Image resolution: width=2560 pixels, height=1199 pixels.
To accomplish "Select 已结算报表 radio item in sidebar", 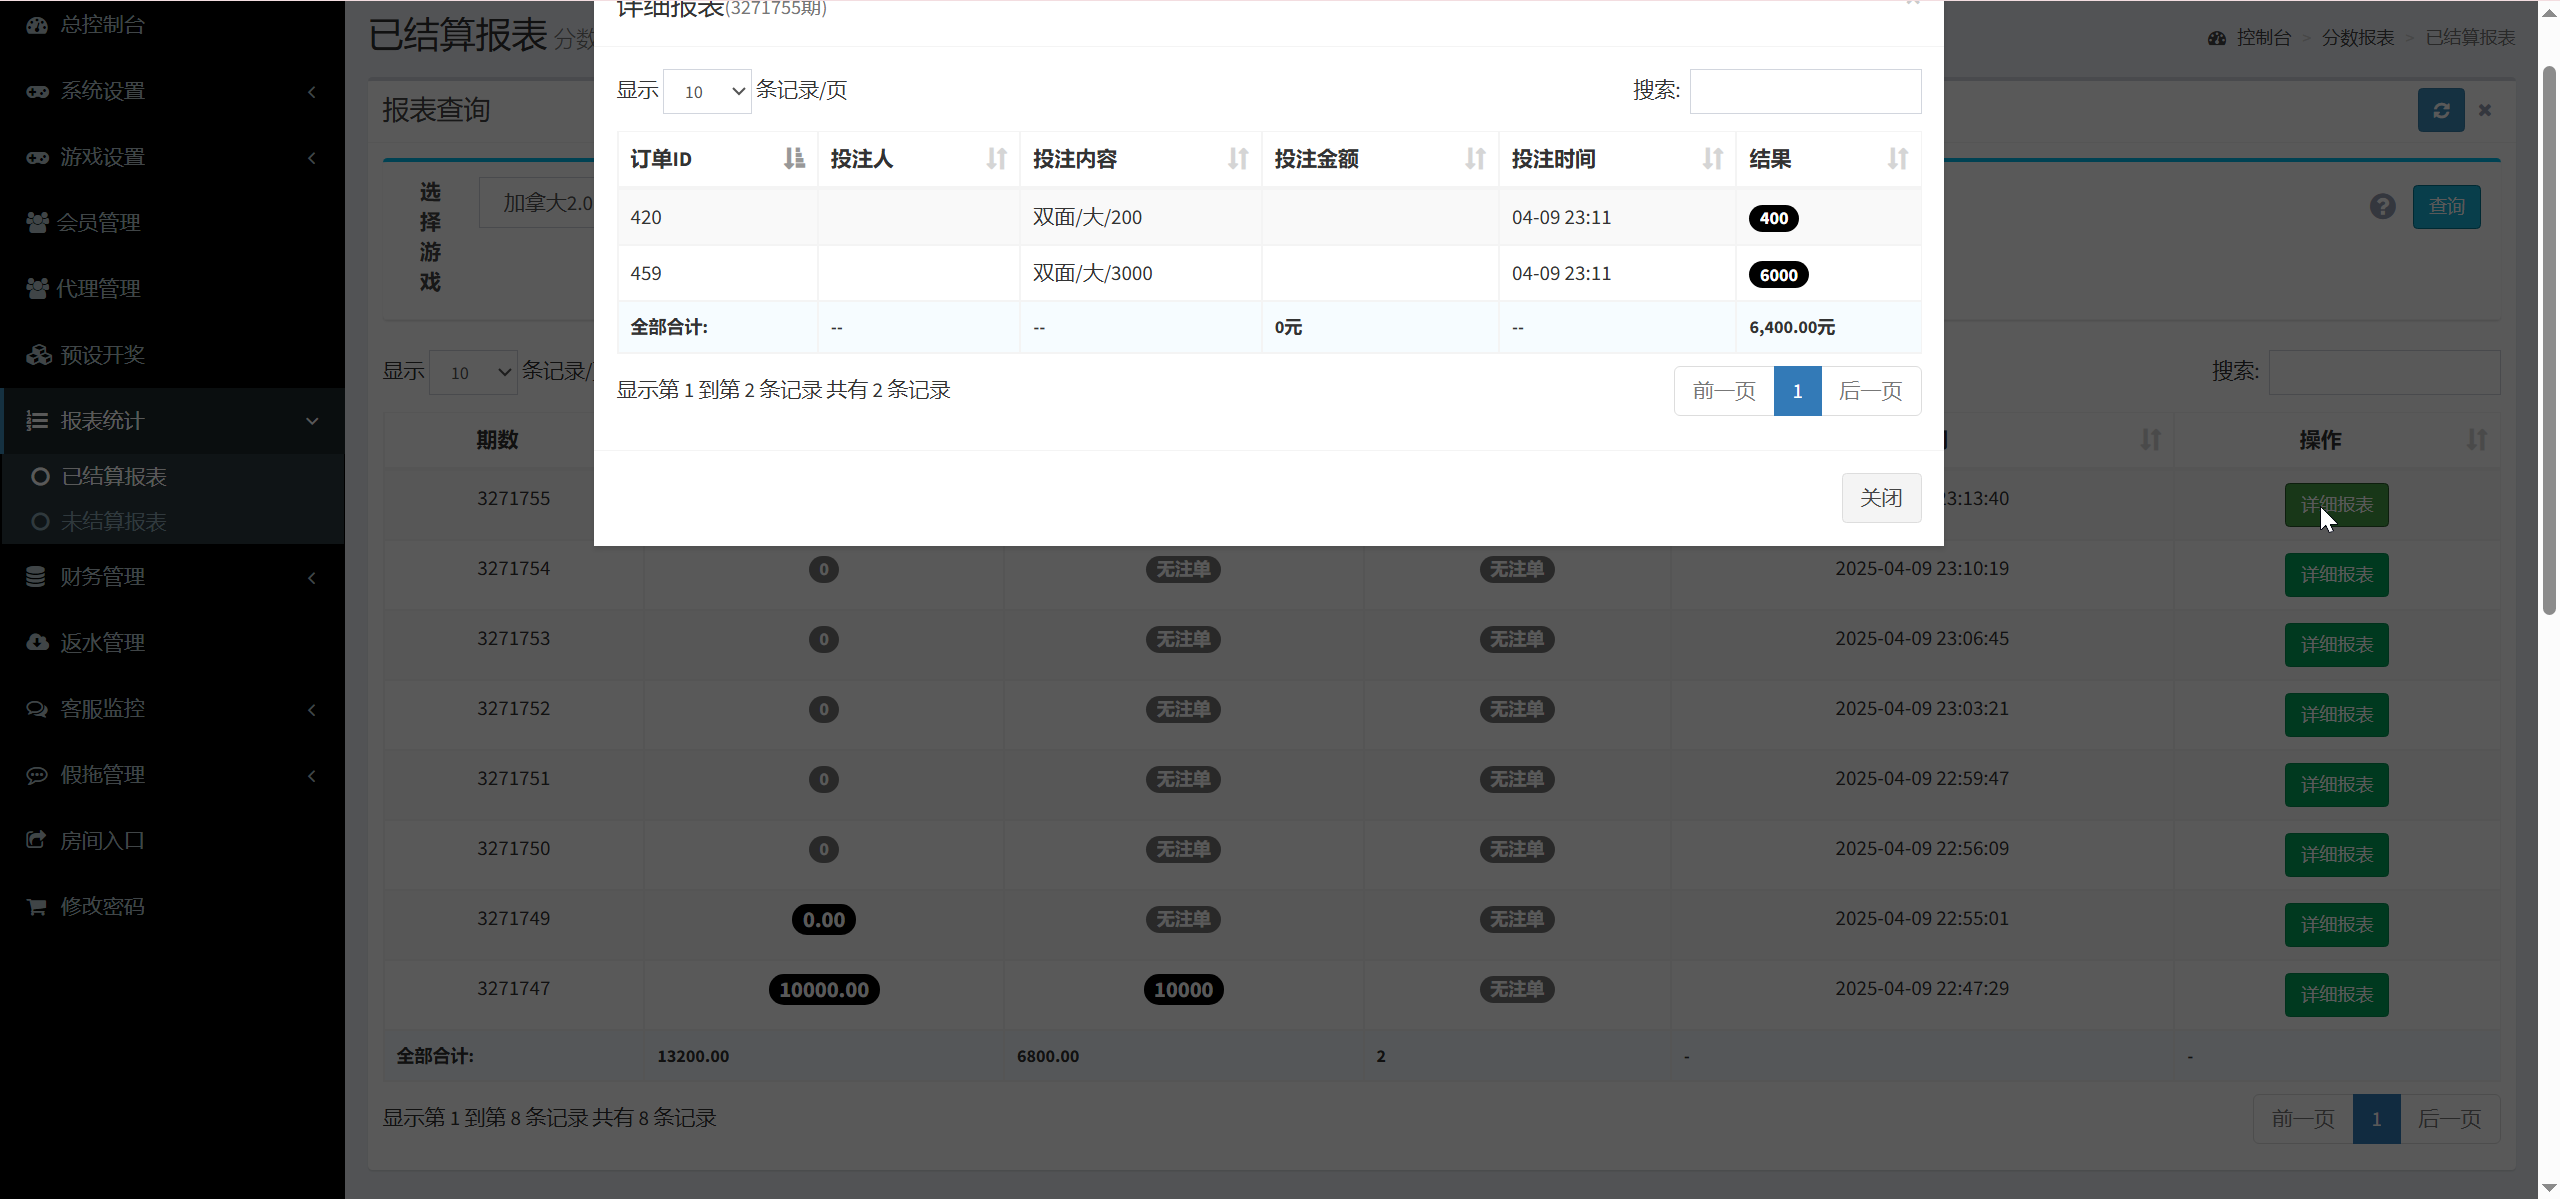I will click(x=113, y=477).
